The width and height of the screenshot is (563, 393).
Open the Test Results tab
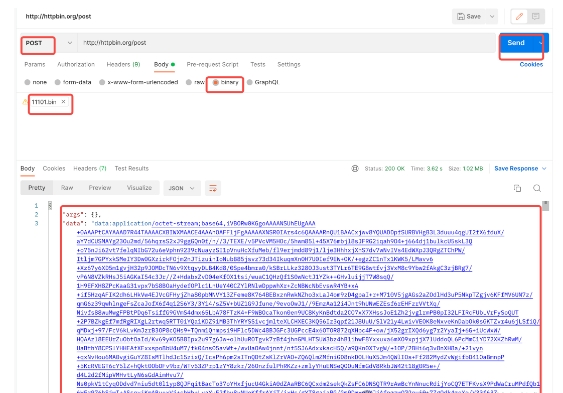pos(131,169)
